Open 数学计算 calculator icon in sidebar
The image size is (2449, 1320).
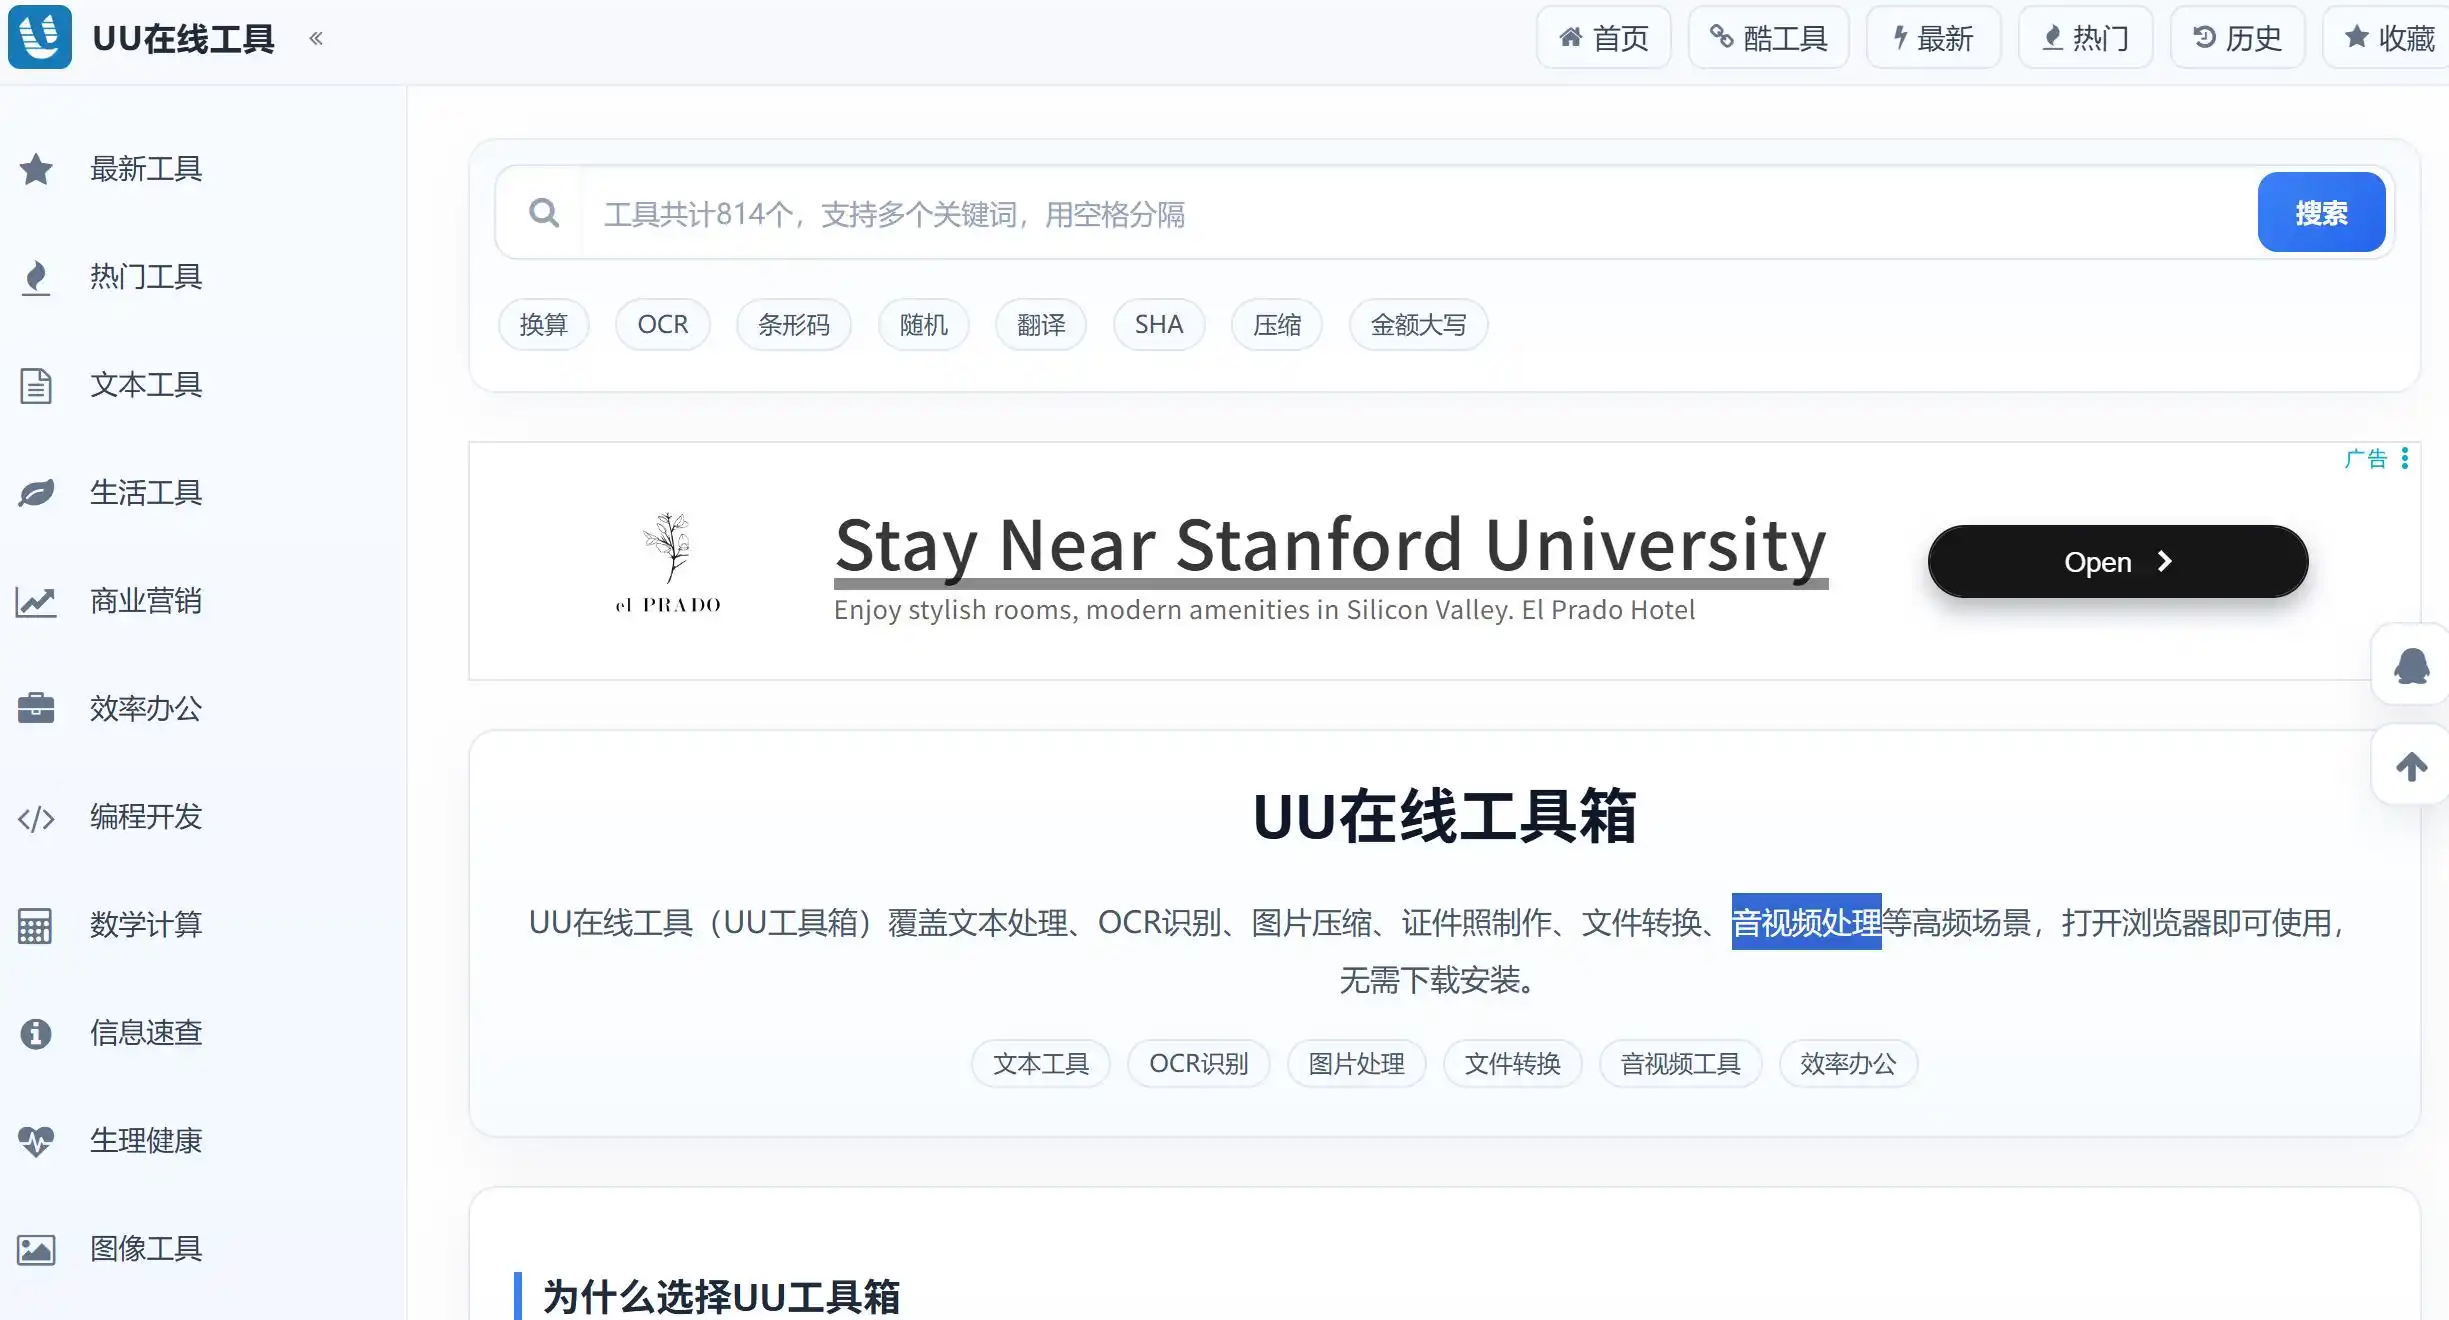click(x=35, y=925)
